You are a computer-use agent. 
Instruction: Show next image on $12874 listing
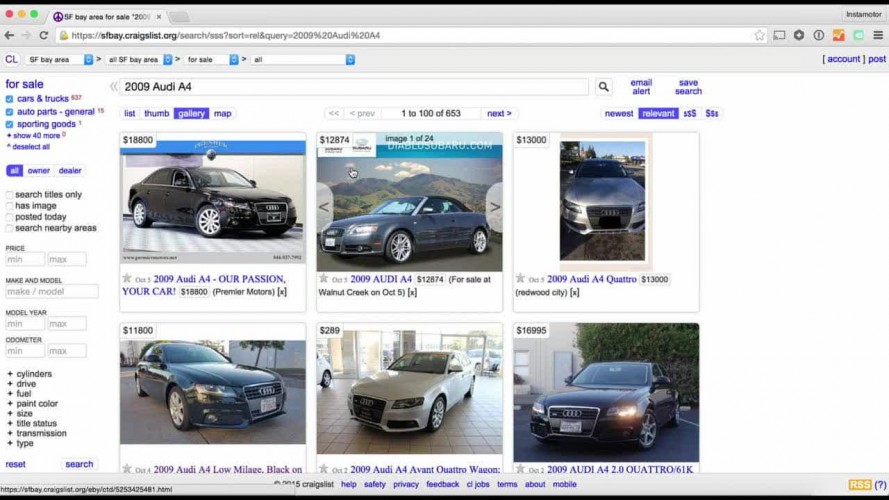point(495,207)
